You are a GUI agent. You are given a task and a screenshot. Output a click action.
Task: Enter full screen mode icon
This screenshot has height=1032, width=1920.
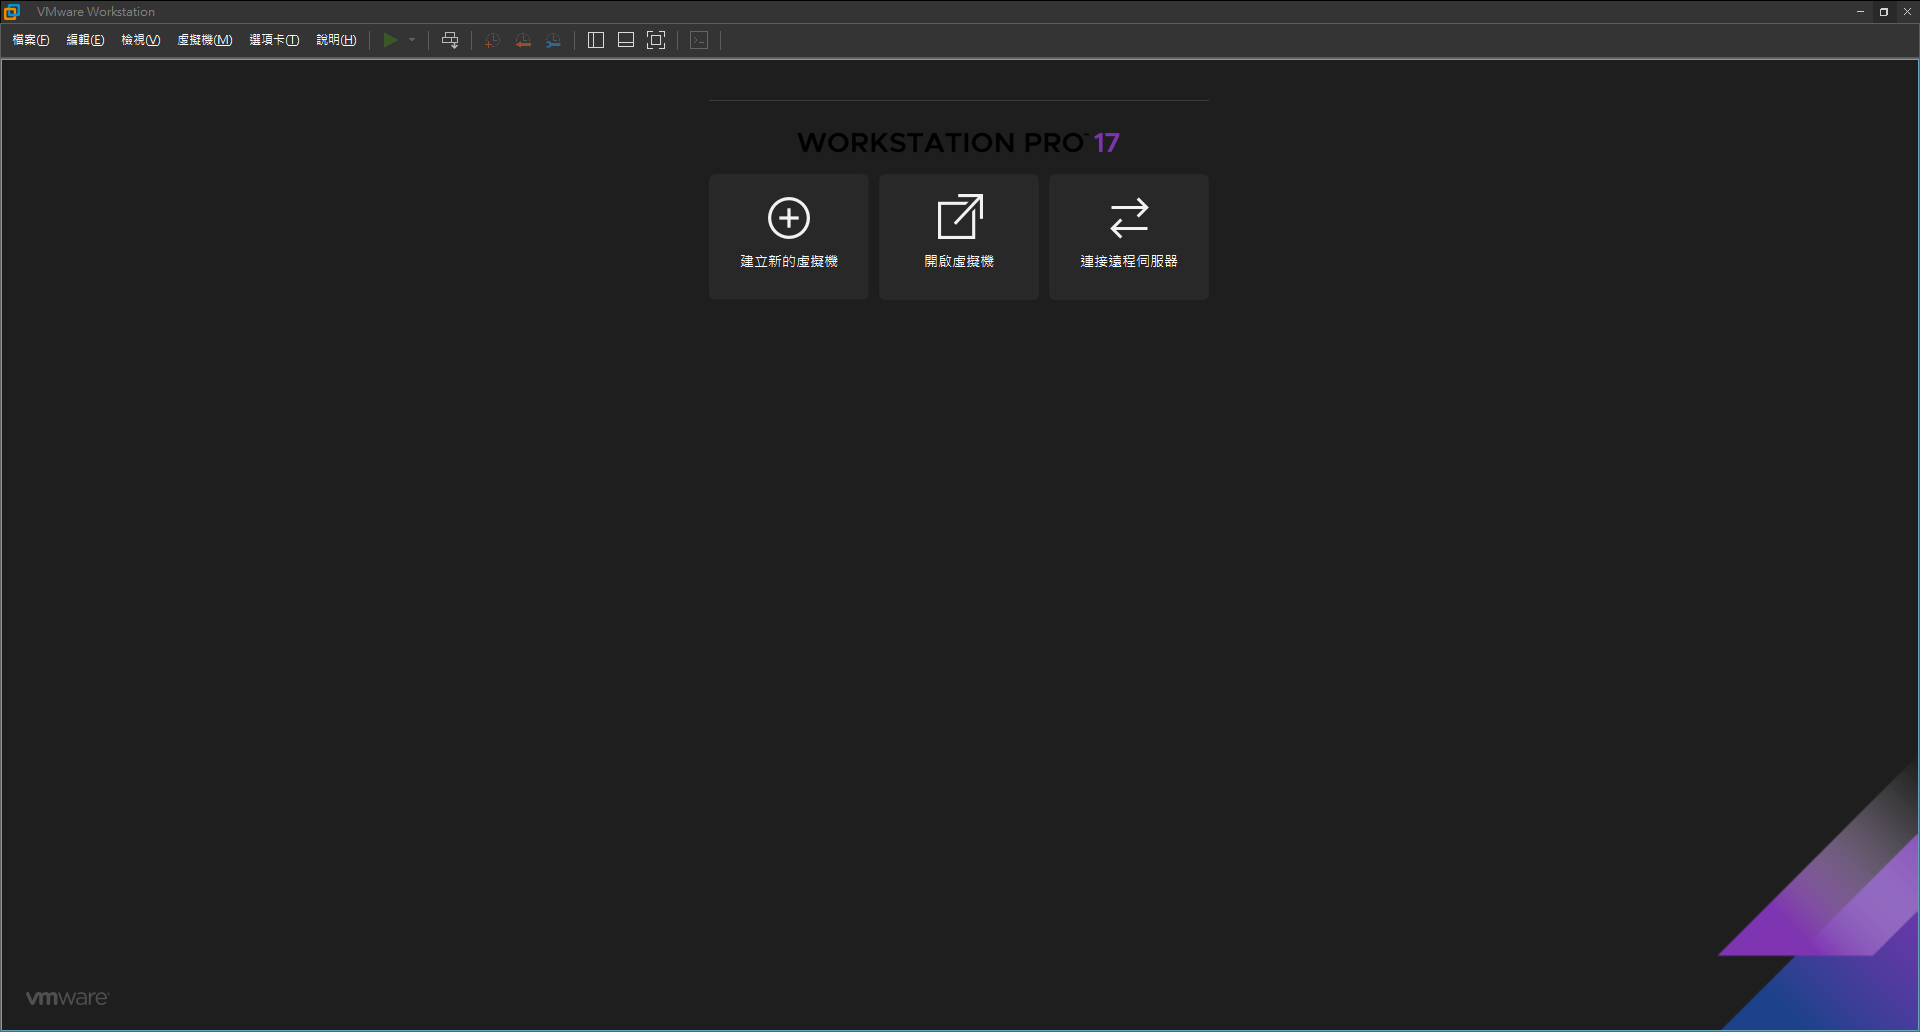tap(656, 40)
